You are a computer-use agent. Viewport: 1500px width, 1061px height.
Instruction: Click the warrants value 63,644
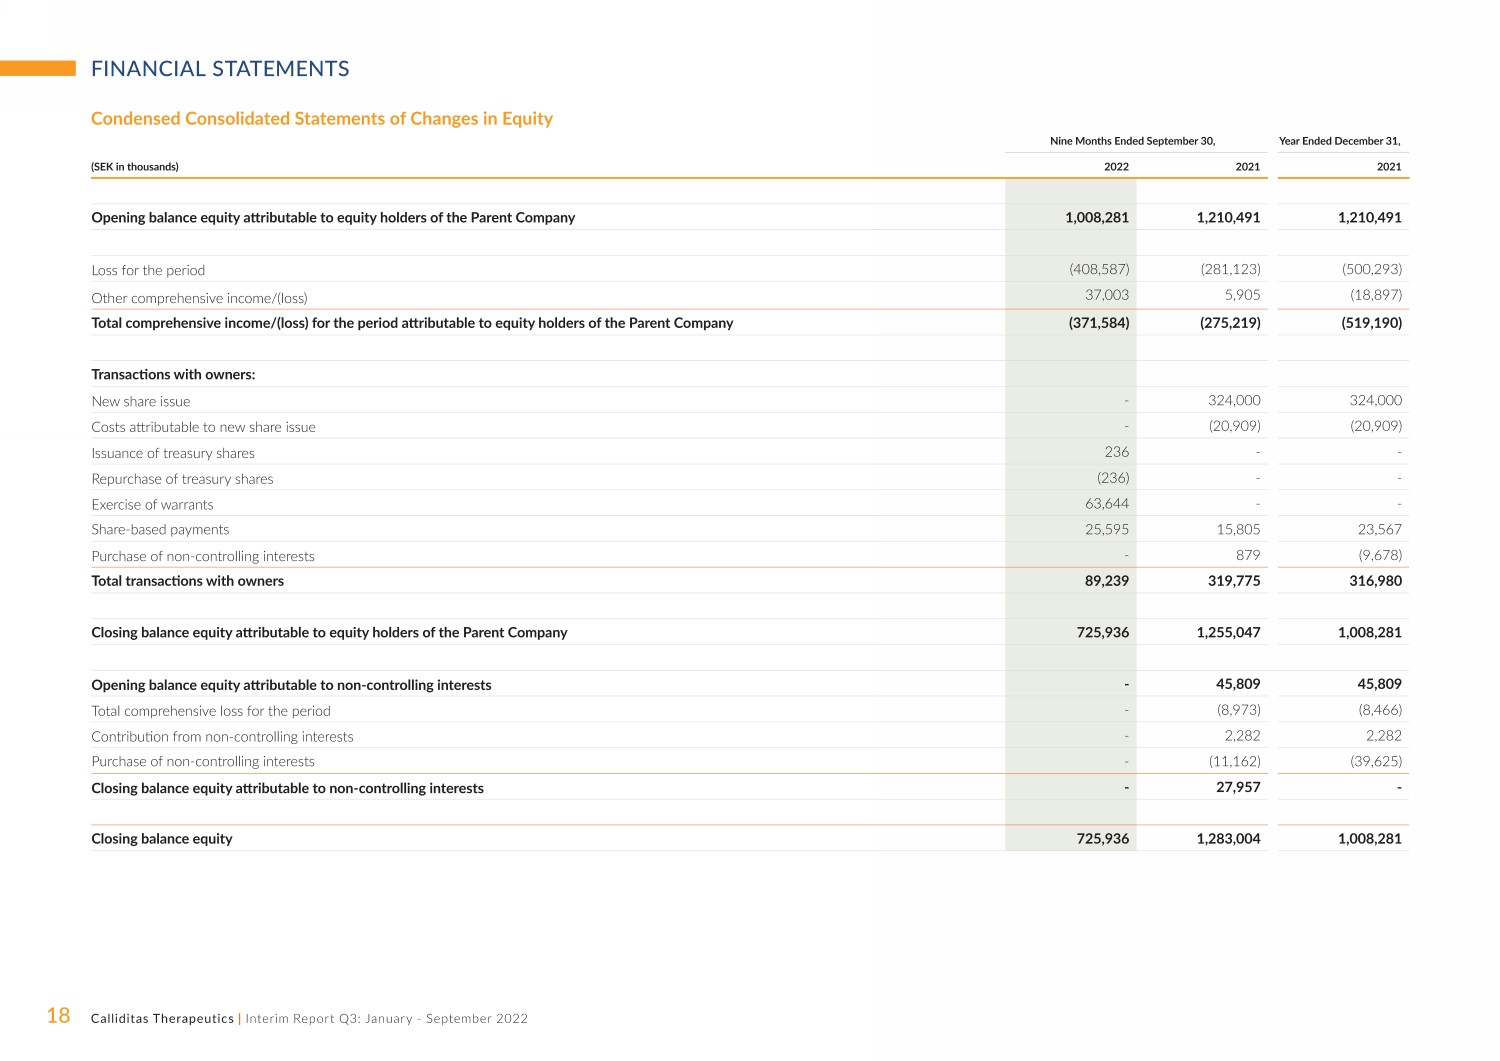[1107, 504]
